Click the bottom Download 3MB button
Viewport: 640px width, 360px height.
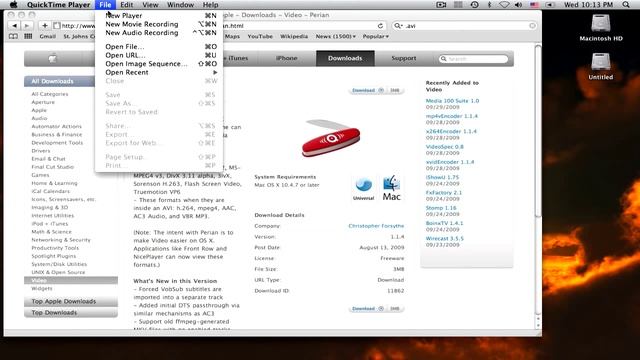[x=376, y=309]
